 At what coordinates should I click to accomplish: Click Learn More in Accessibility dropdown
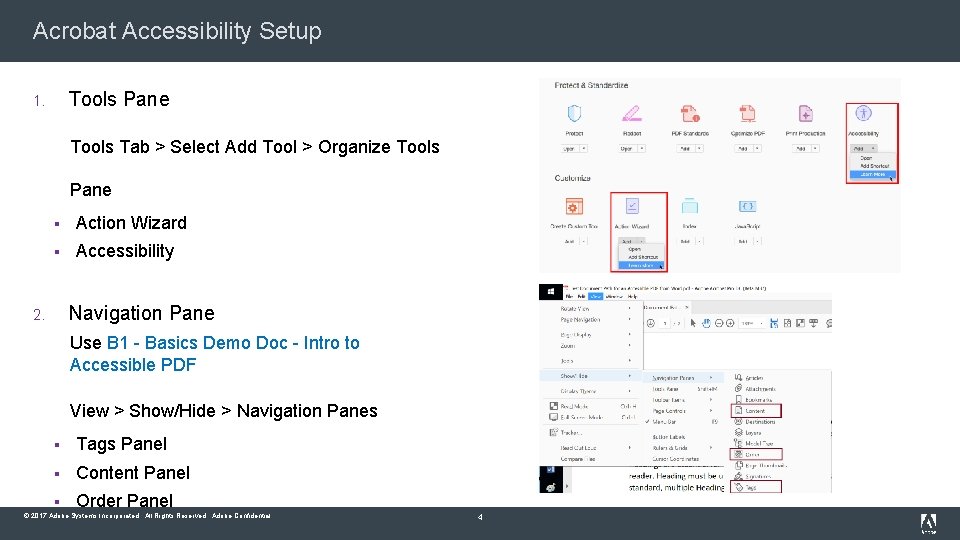click(x=872, y=174)
